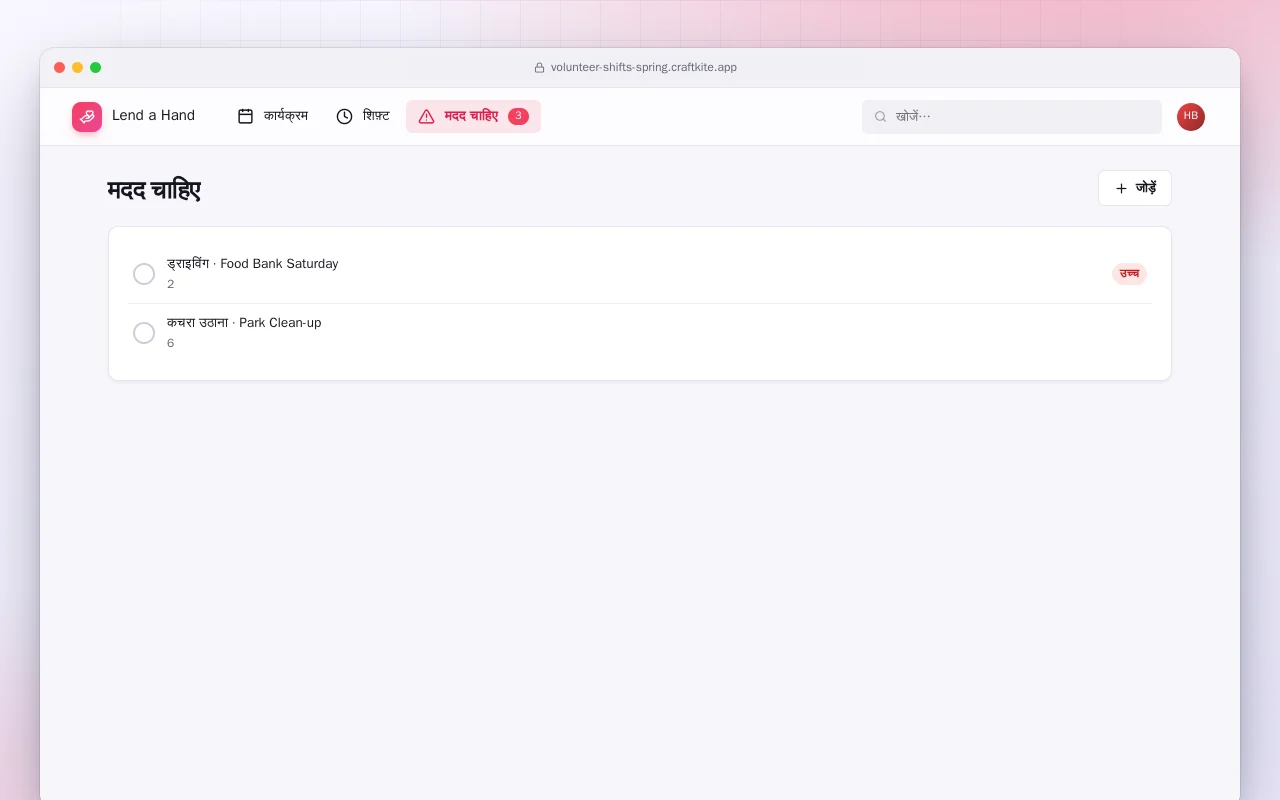Mark ड्राइविंग Food Bank Saturday as done
The width and height of the screenshot is (1280, 800).
point(144,274)
